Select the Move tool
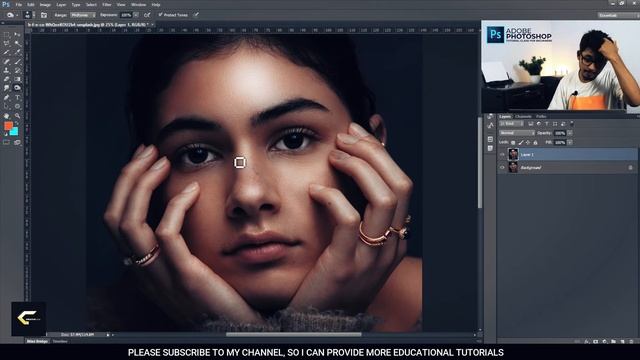 pos(18,35)
